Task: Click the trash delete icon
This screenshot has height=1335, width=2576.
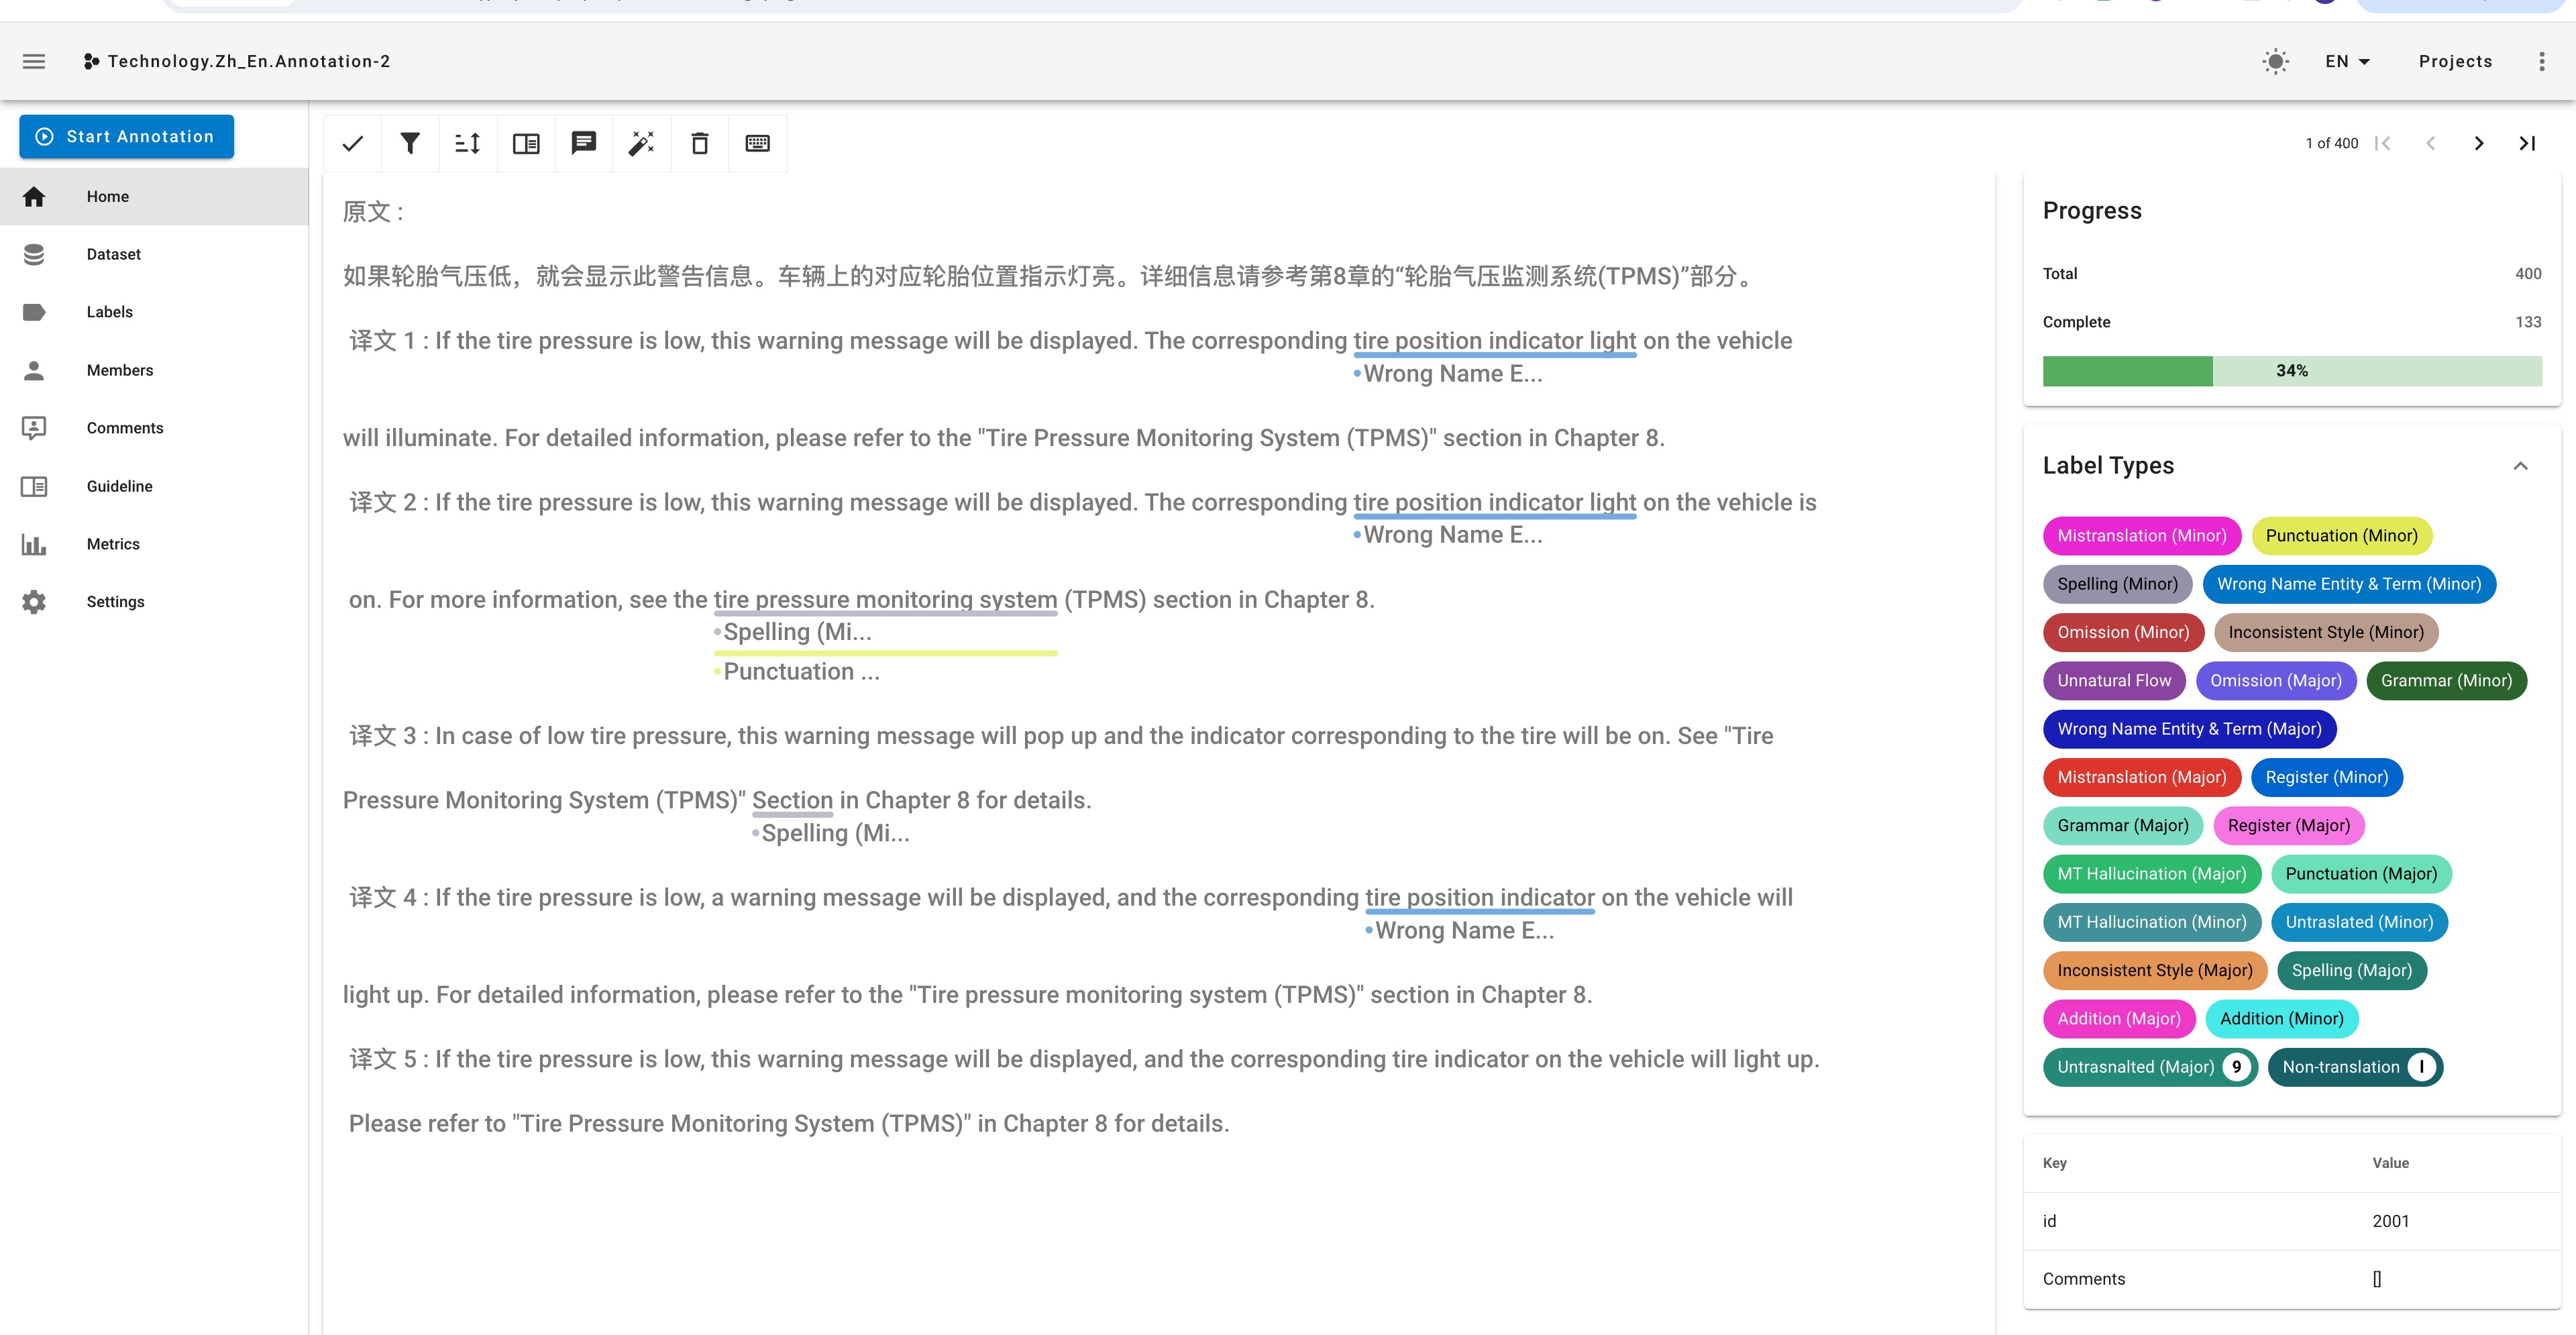Action: click(x=700, y=144)
